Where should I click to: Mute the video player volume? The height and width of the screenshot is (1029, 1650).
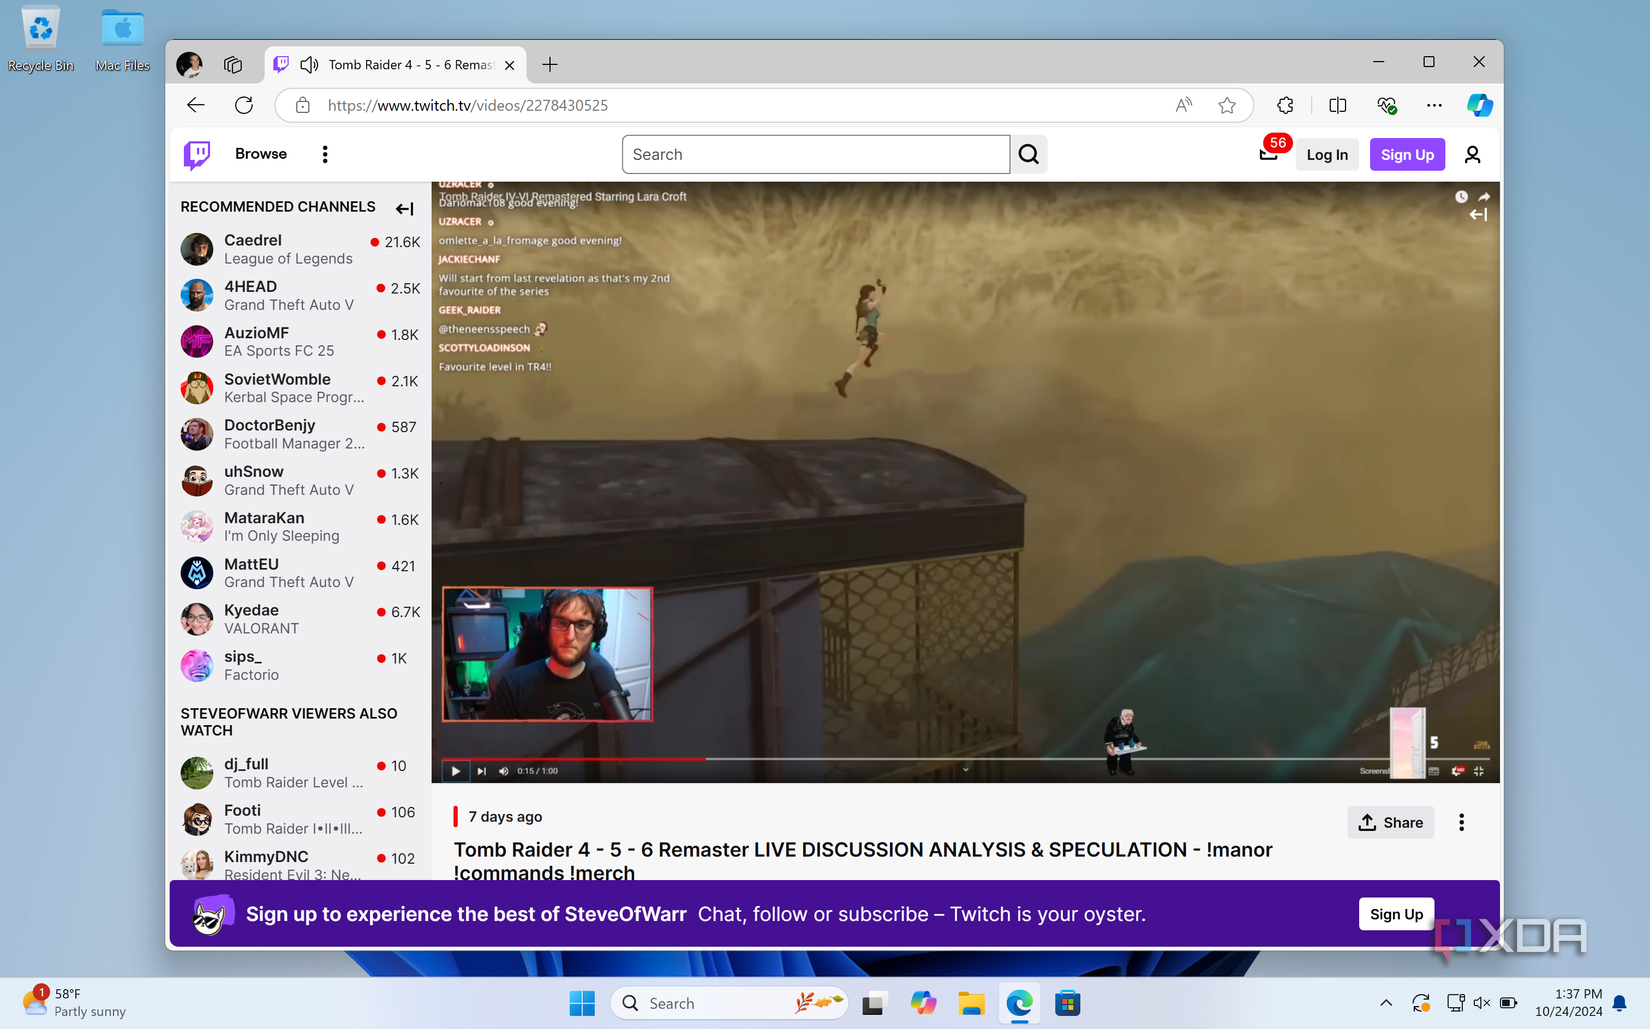tap(503, 771)
